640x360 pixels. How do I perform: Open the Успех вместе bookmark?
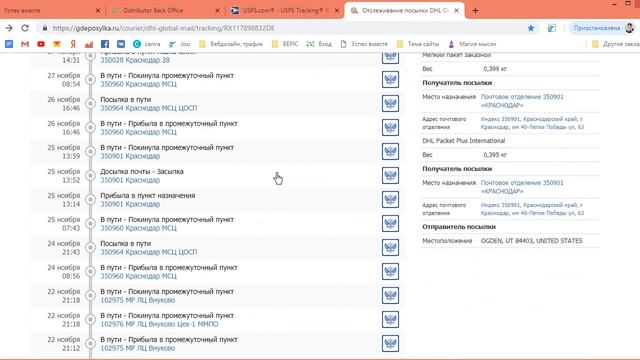coord(364,44)
